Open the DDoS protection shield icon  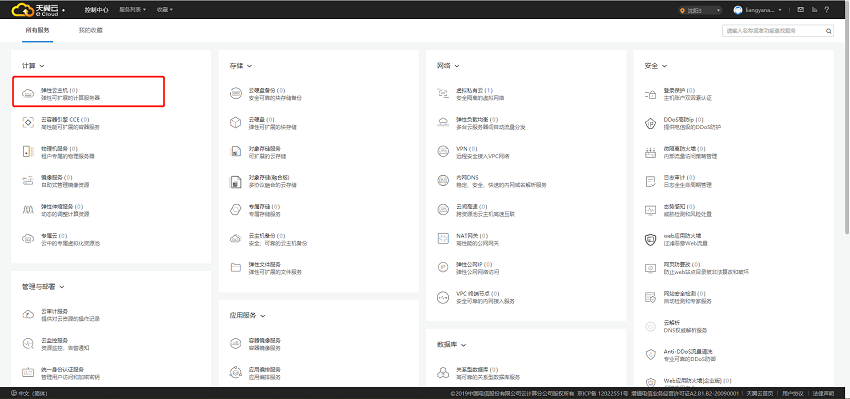click(651, 123)
